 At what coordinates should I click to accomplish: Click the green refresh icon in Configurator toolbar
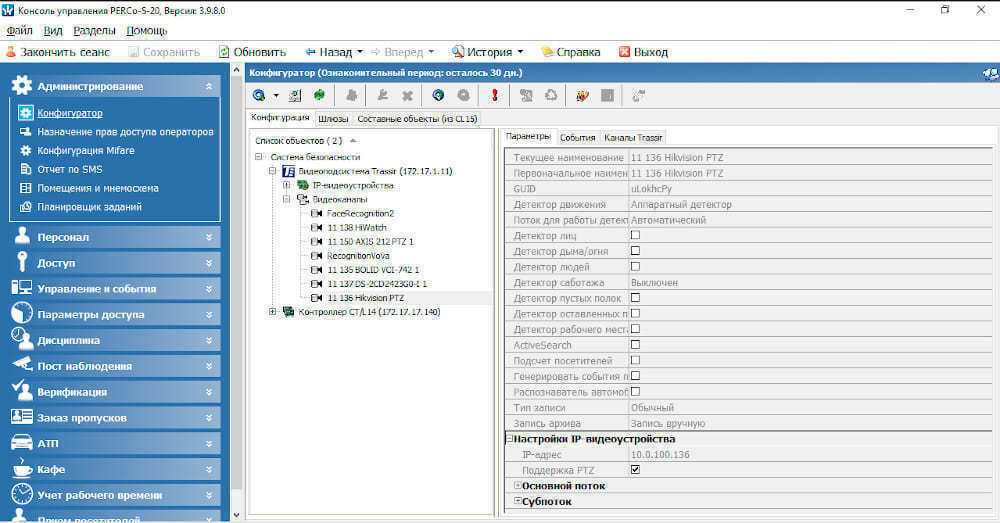point(320,96)
